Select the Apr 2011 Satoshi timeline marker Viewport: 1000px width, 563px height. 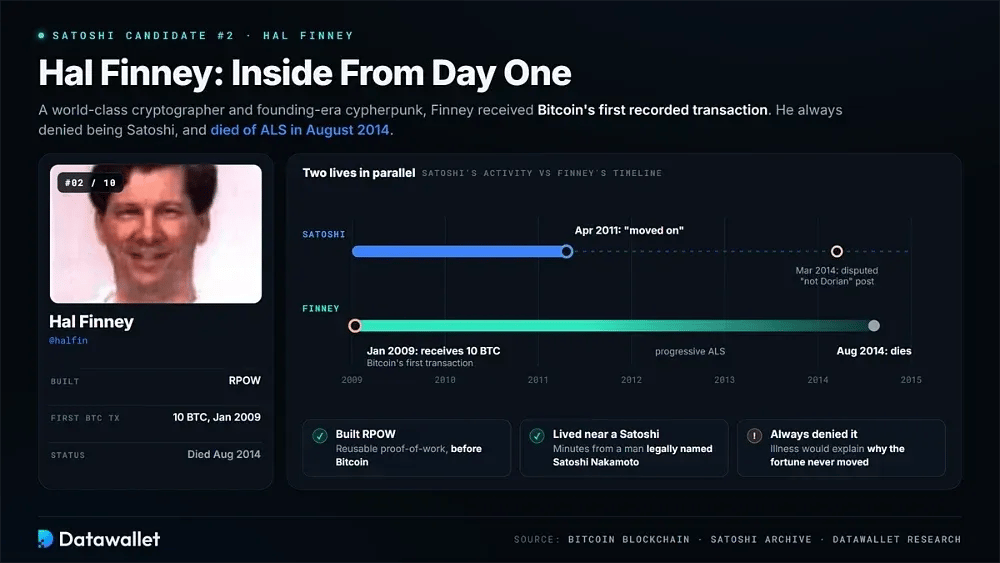click(566, 251)
